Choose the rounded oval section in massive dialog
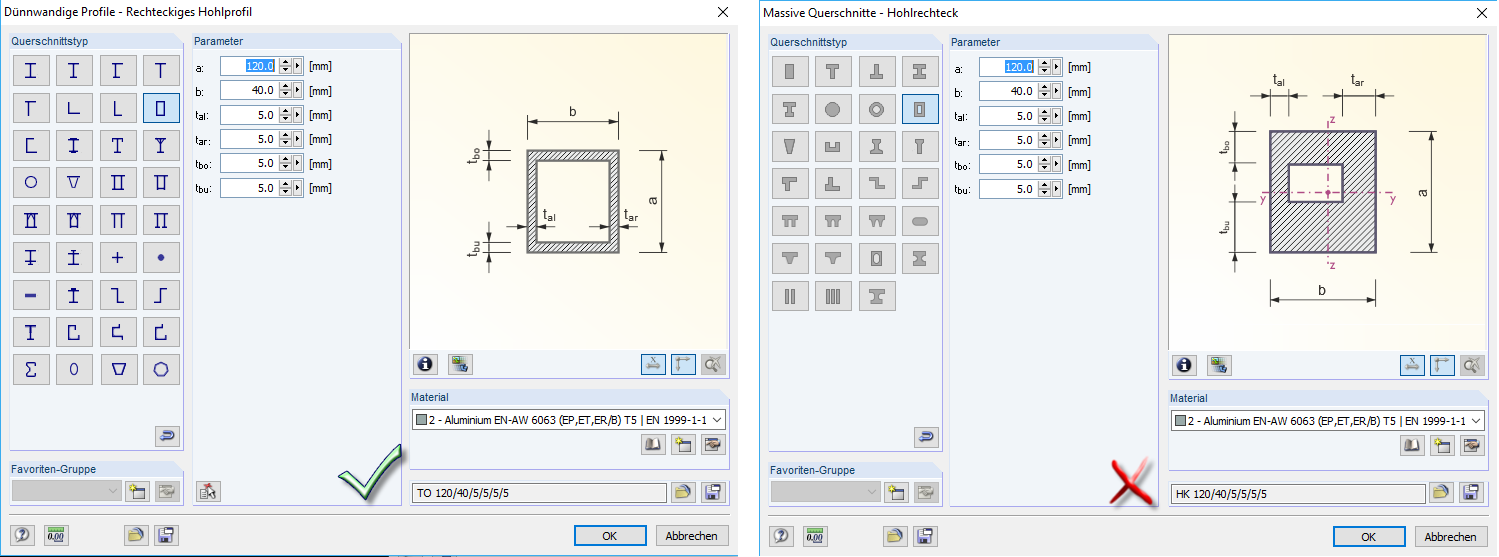 [920, 221]
